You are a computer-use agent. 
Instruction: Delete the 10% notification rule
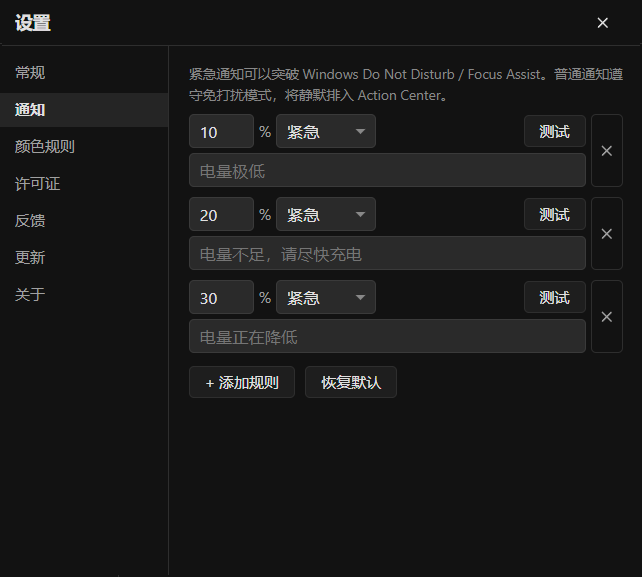pyautogui.click(x=607, y=151)
